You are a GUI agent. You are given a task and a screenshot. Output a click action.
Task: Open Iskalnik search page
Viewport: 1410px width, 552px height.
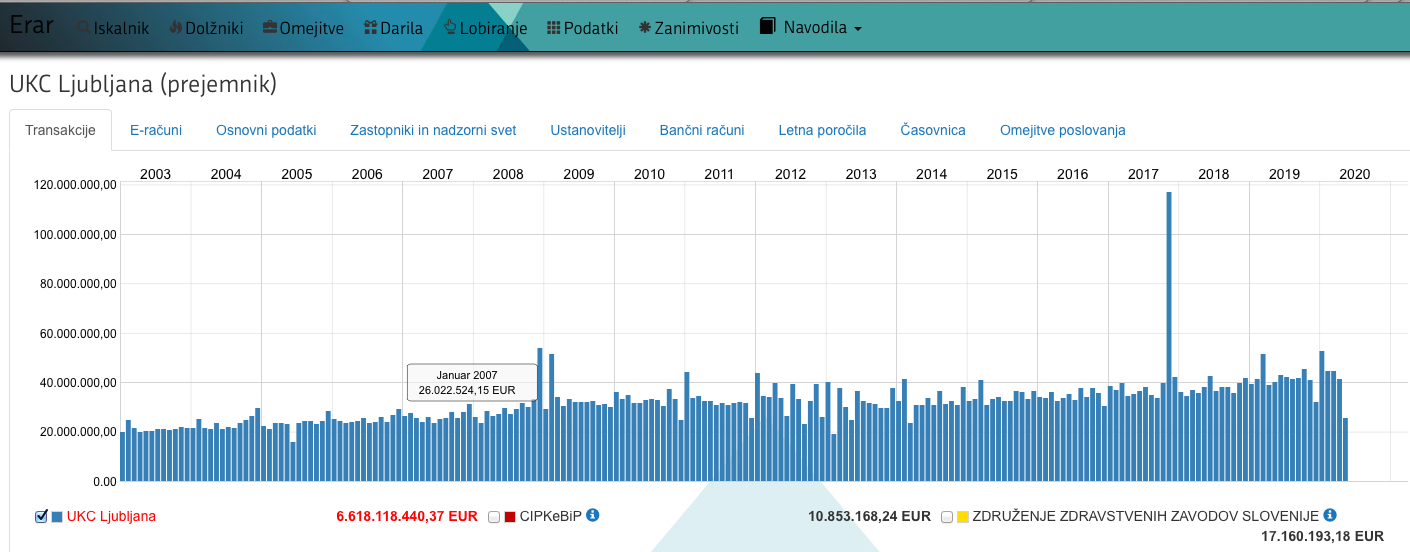113,28
